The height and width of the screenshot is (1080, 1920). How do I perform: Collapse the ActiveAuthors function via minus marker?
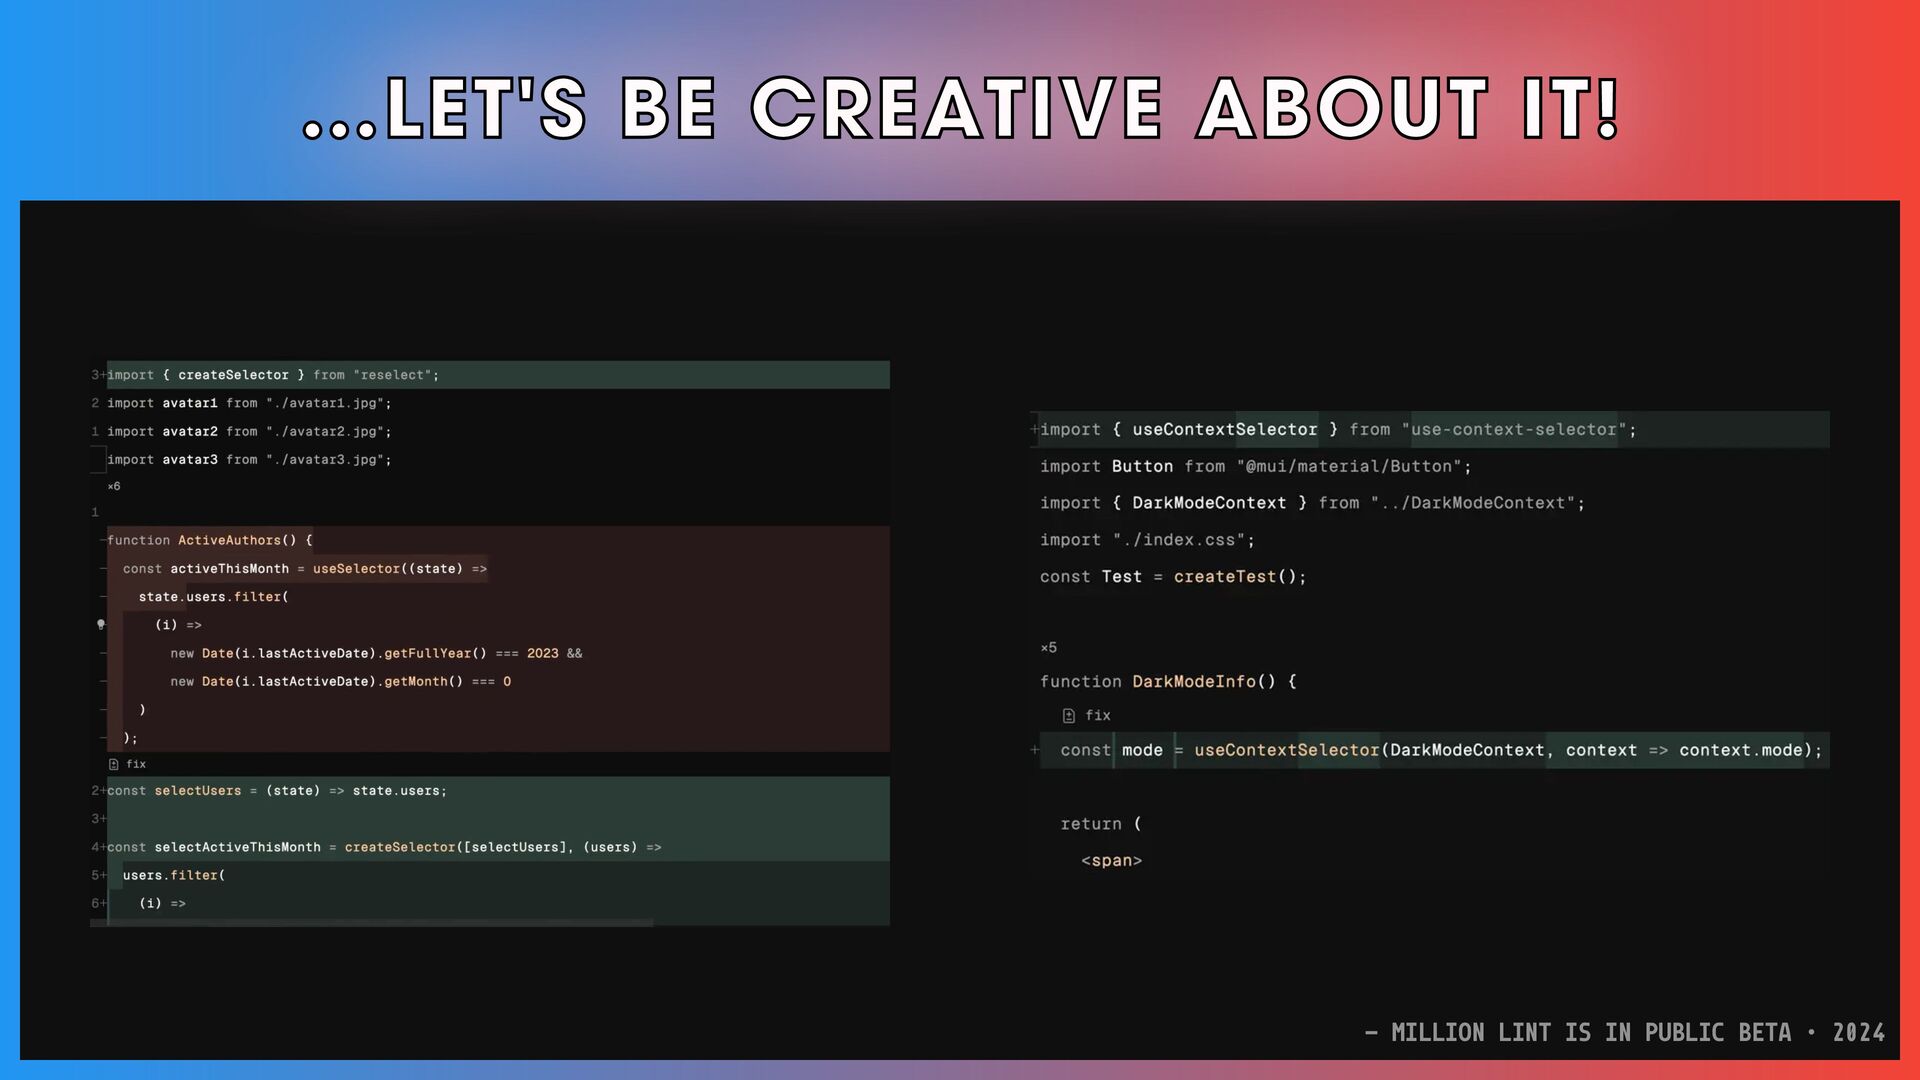(103, 540)
